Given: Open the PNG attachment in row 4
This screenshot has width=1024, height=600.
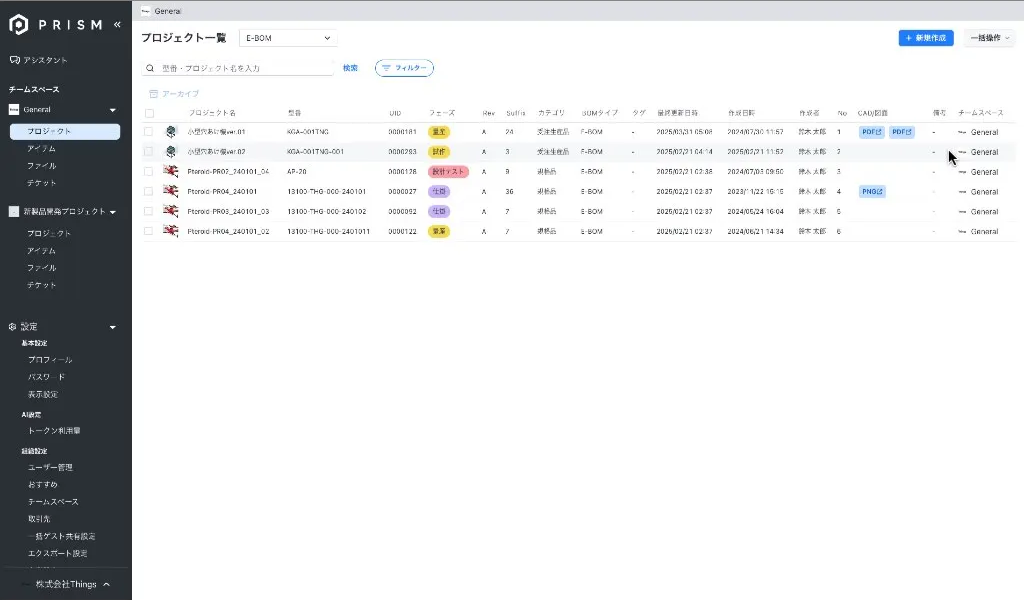Looking at the screenshot, I should 871,191.
